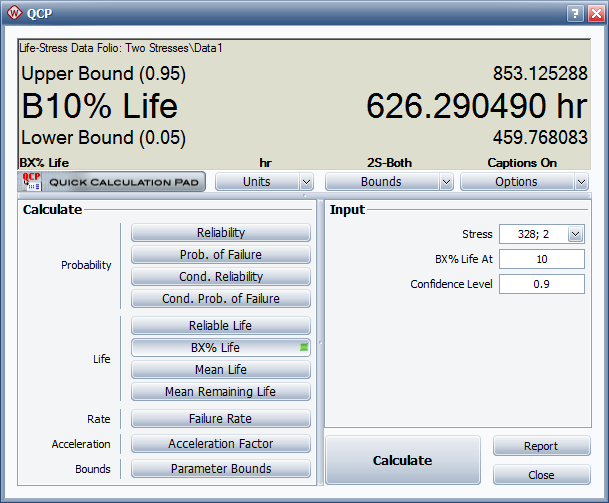The width and height of the screenshot is (609, 503).
Task: Open the Units dropdown
Action: point(264,182)
